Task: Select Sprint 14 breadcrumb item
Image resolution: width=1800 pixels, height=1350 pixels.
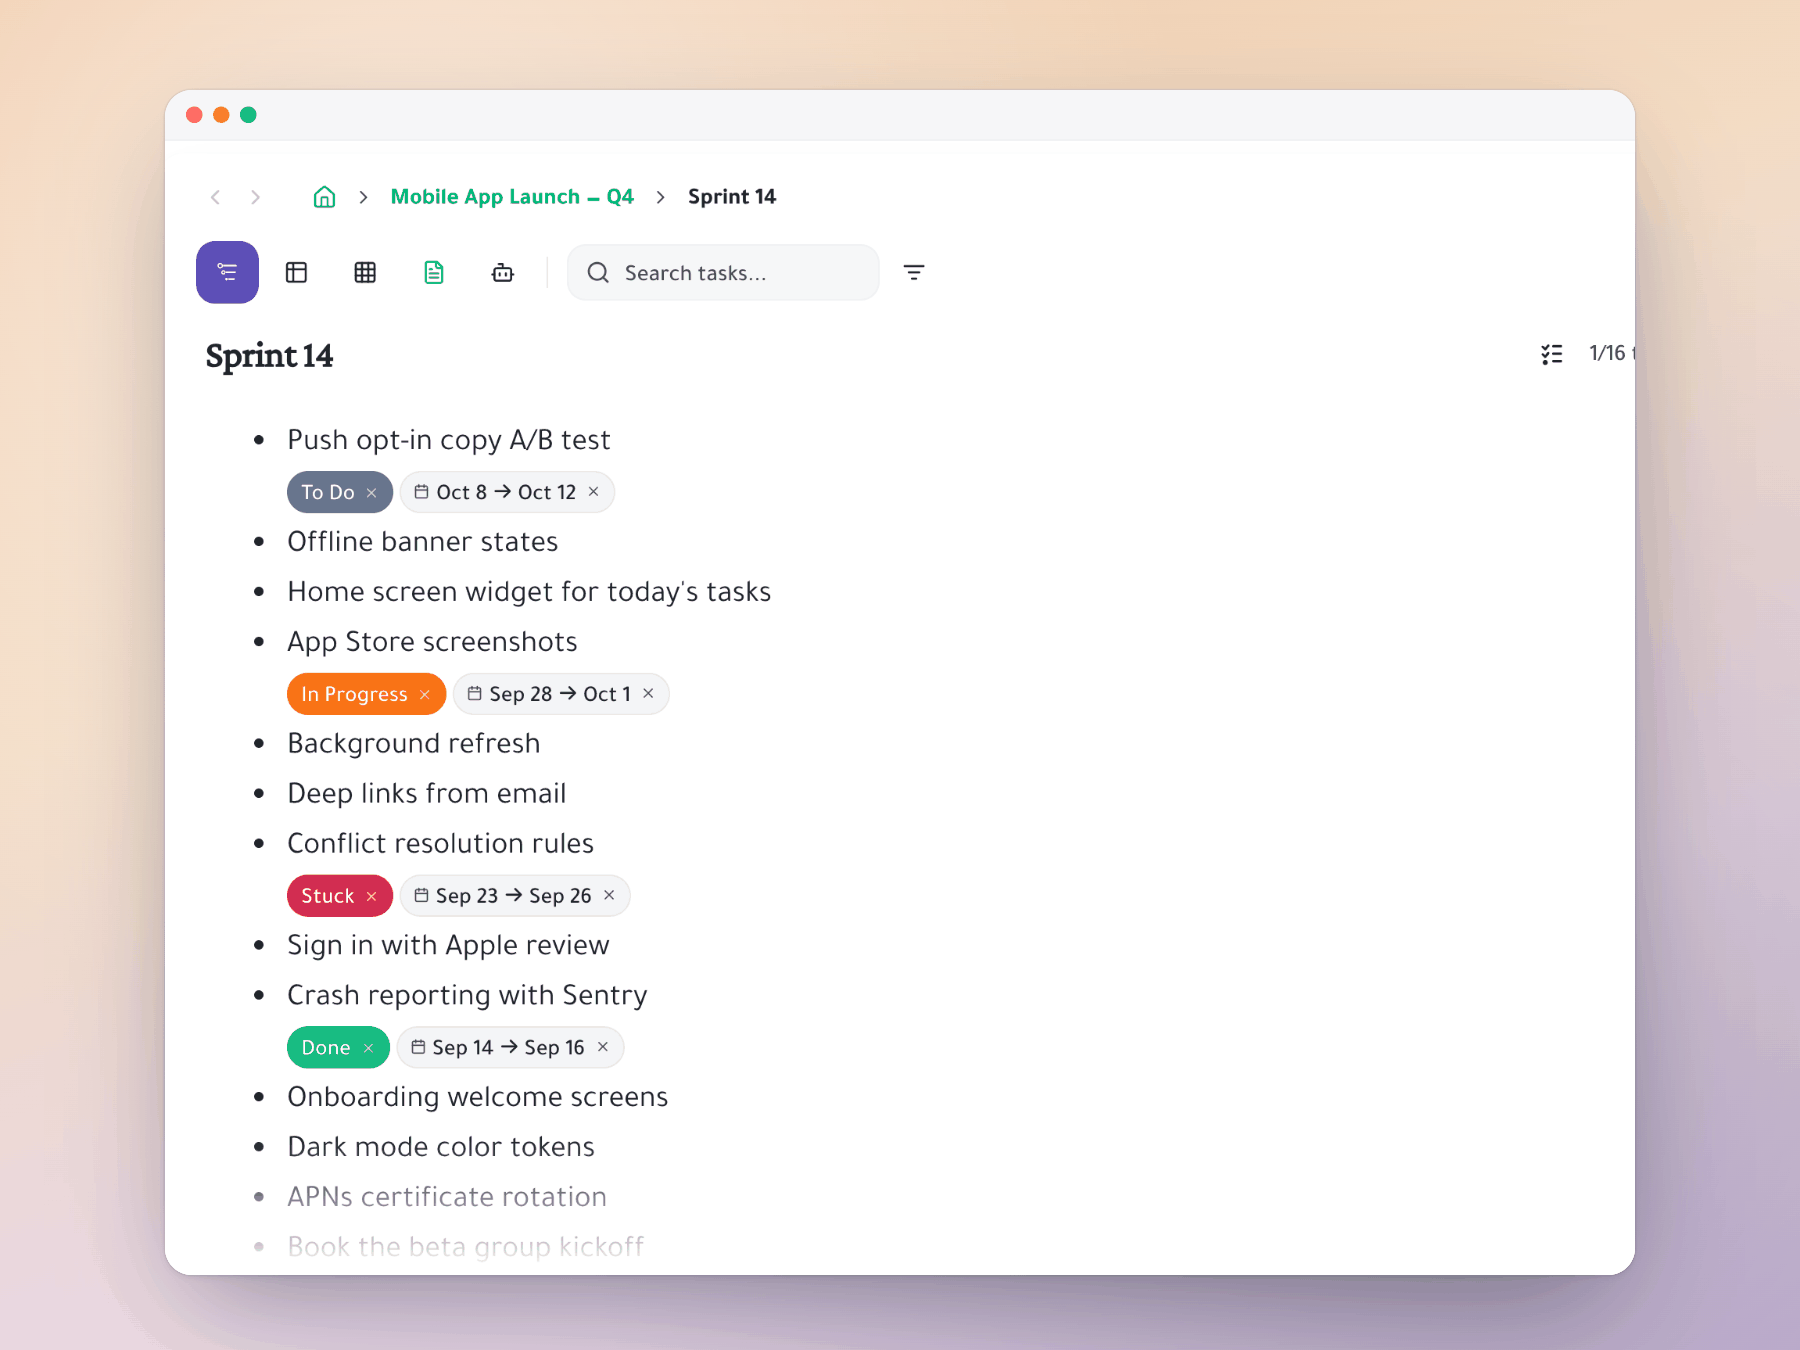Action: click(x=732, y=197)
